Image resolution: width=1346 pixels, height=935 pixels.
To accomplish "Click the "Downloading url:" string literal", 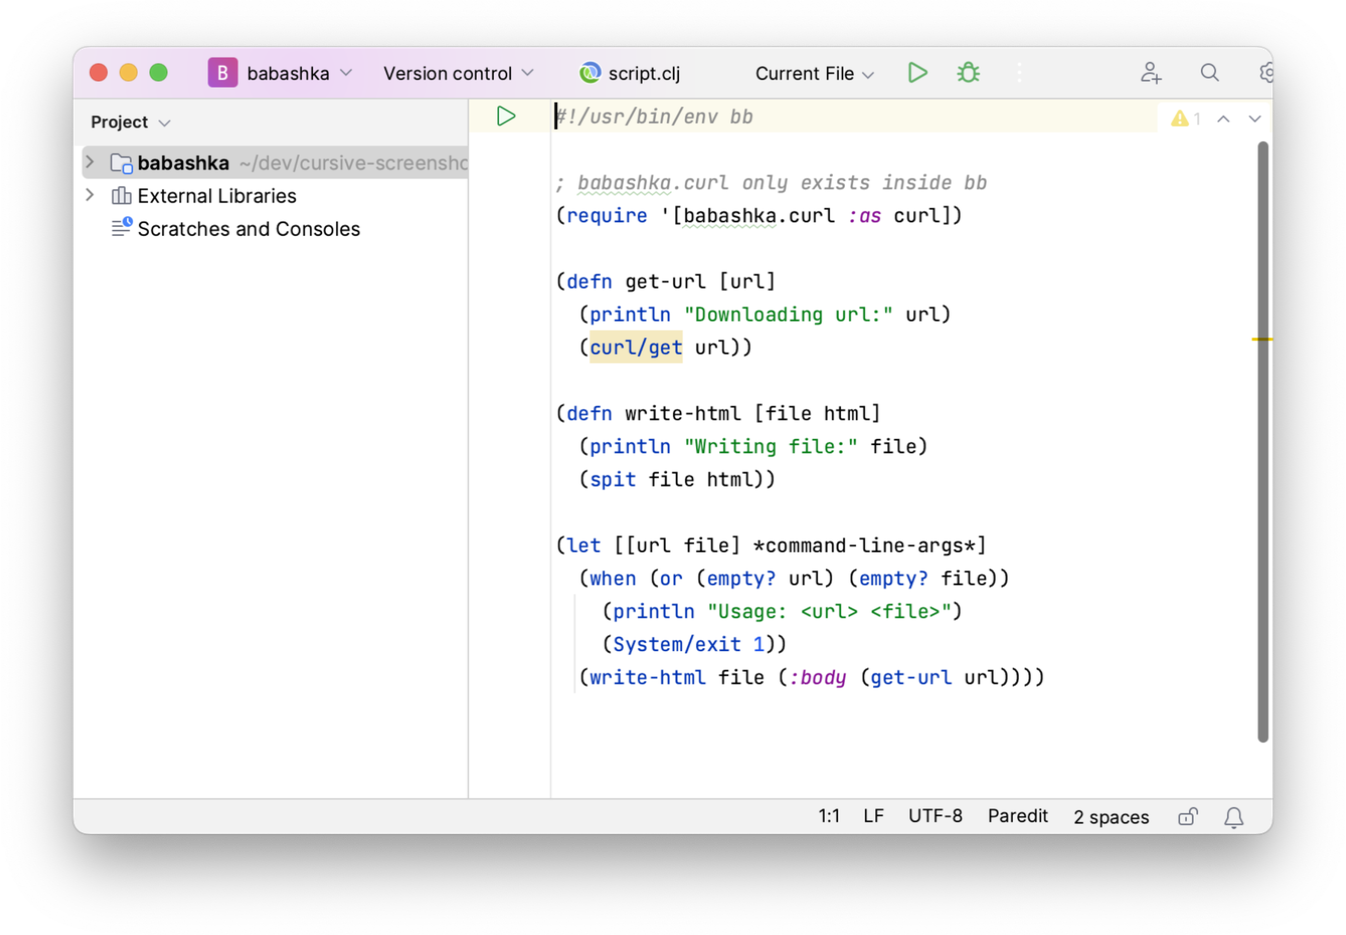I will click(x=788, y=314).
